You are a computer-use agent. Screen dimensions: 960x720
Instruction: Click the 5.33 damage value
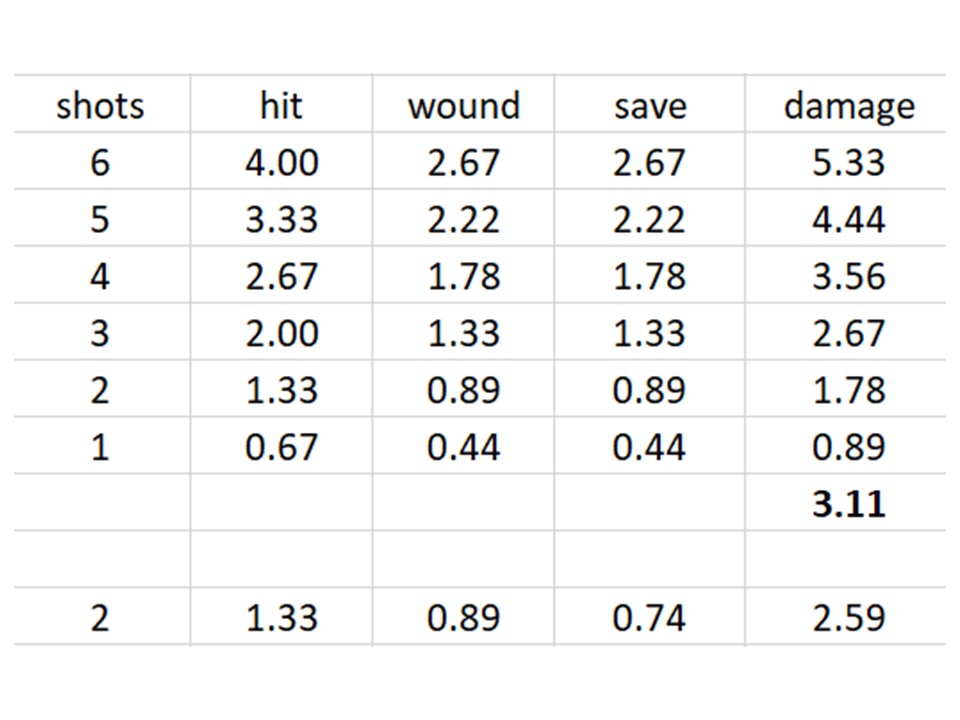point(848,162)
